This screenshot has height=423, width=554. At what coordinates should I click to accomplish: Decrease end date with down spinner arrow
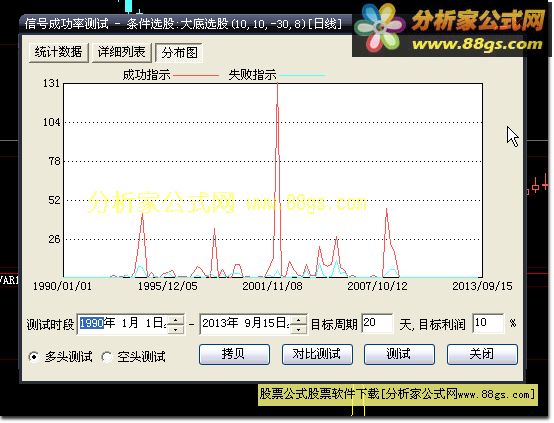pos(299,329)
